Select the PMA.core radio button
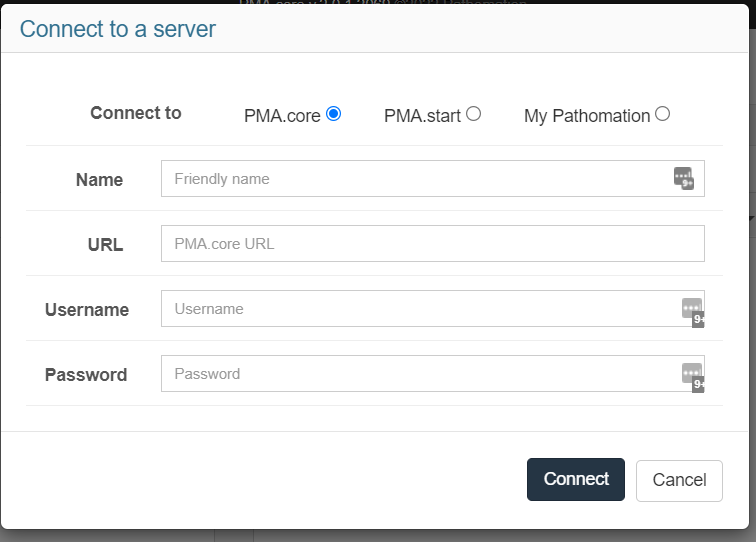 (334, 114)
